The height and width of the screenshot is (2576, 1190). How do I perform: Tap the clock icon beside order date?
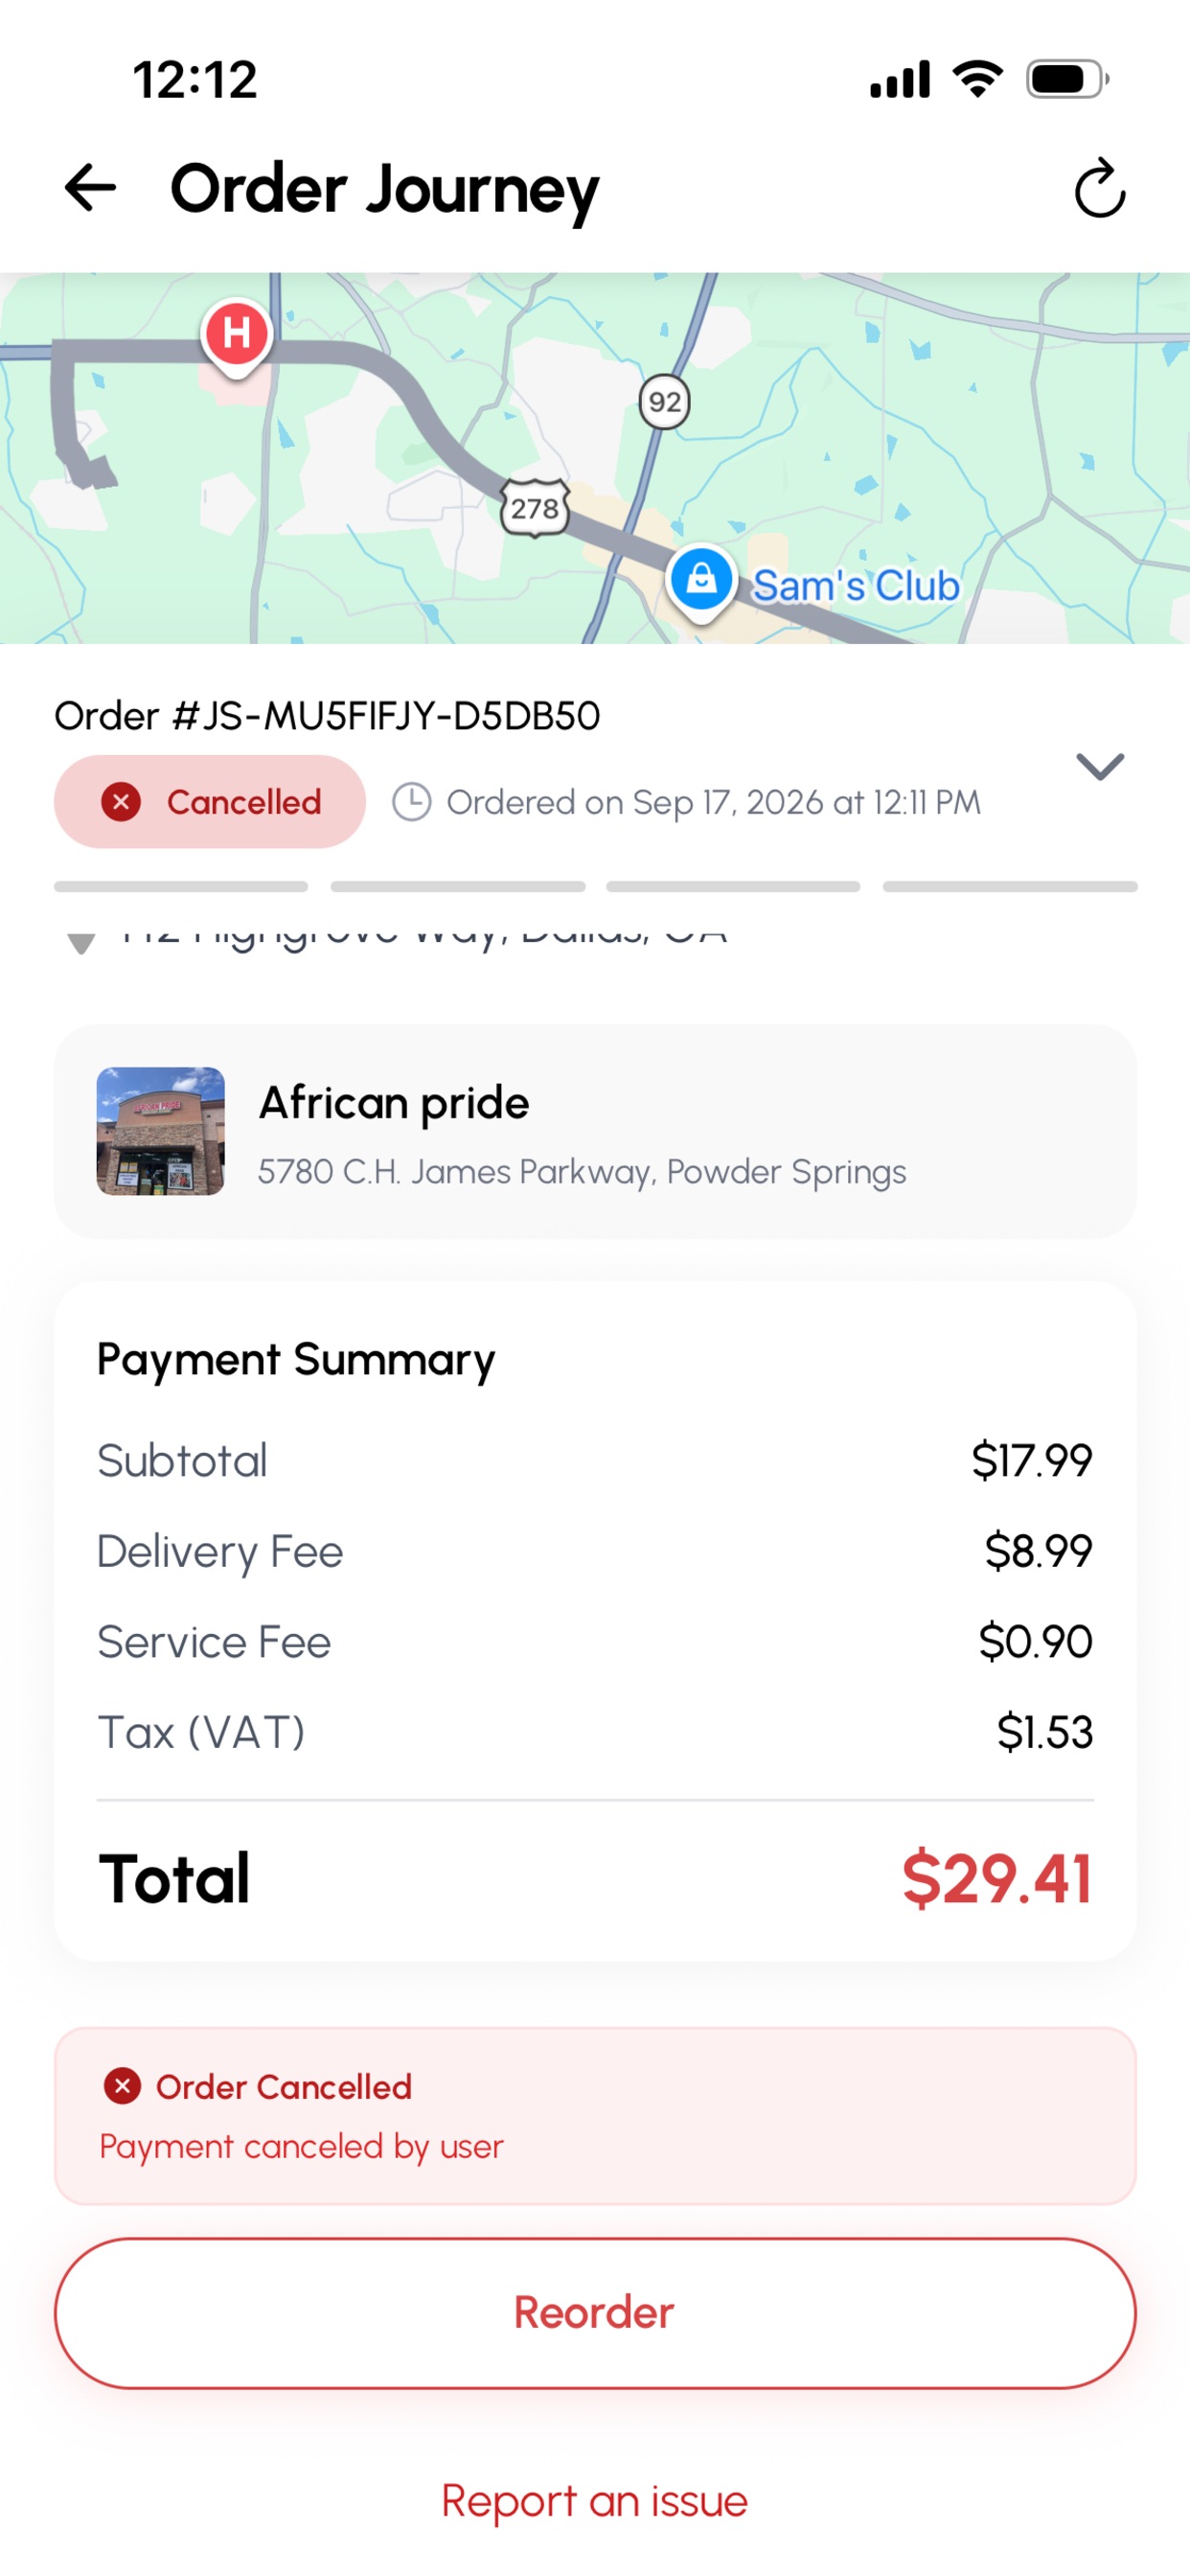click(x=411, y=802)
